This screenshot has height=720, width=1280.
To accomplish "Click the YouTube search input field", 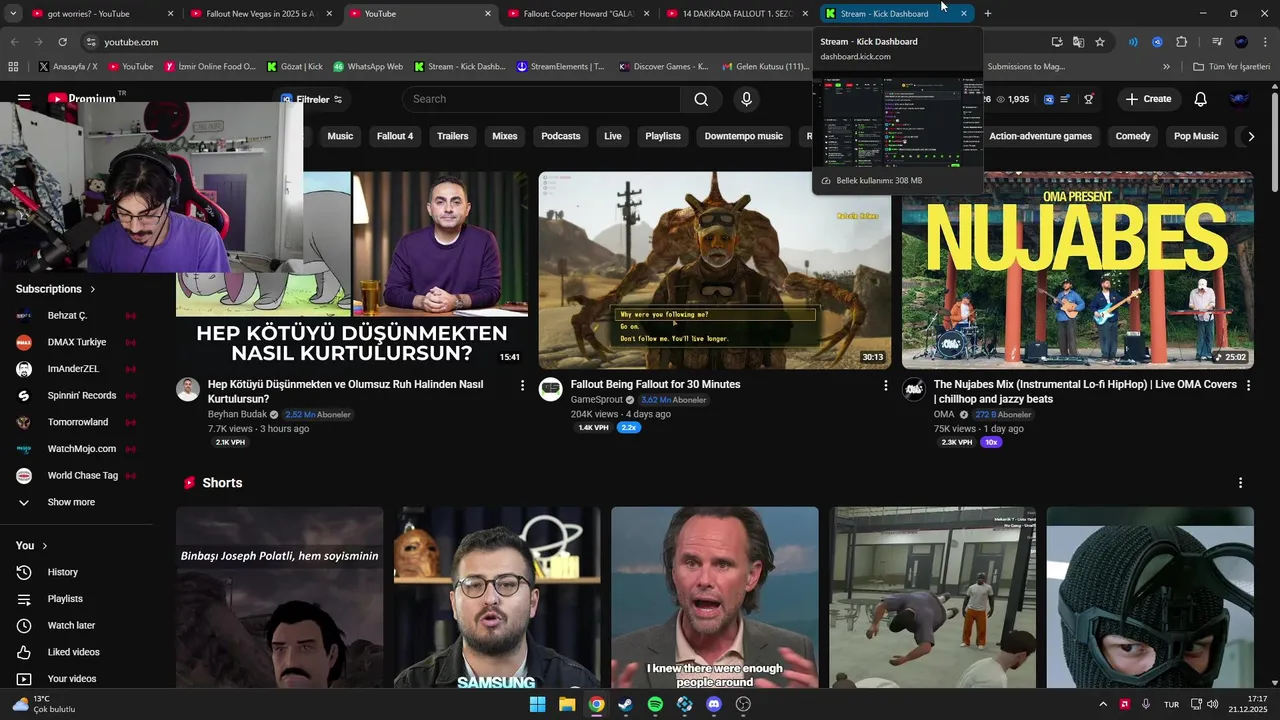I will click(541, 99).
